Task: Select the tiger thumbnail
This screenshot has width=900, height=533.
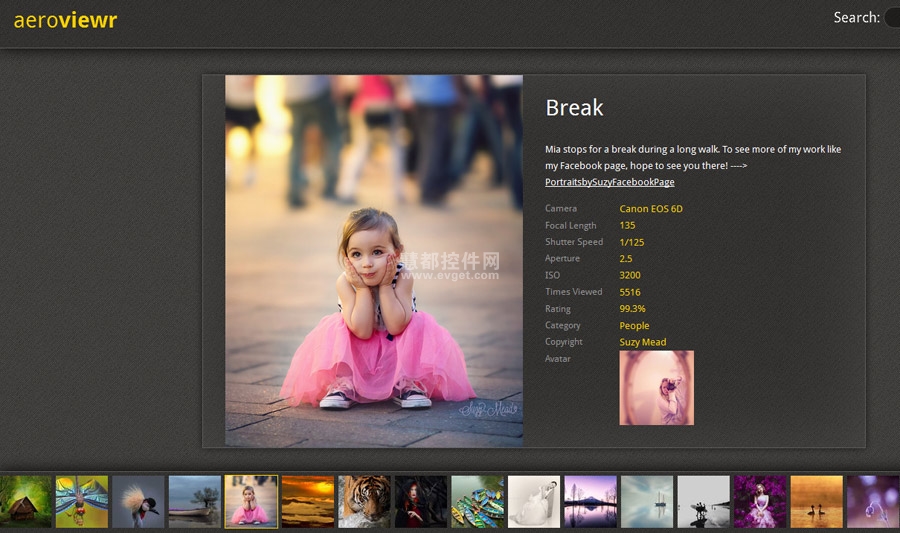Action: [x=364, y=501]
